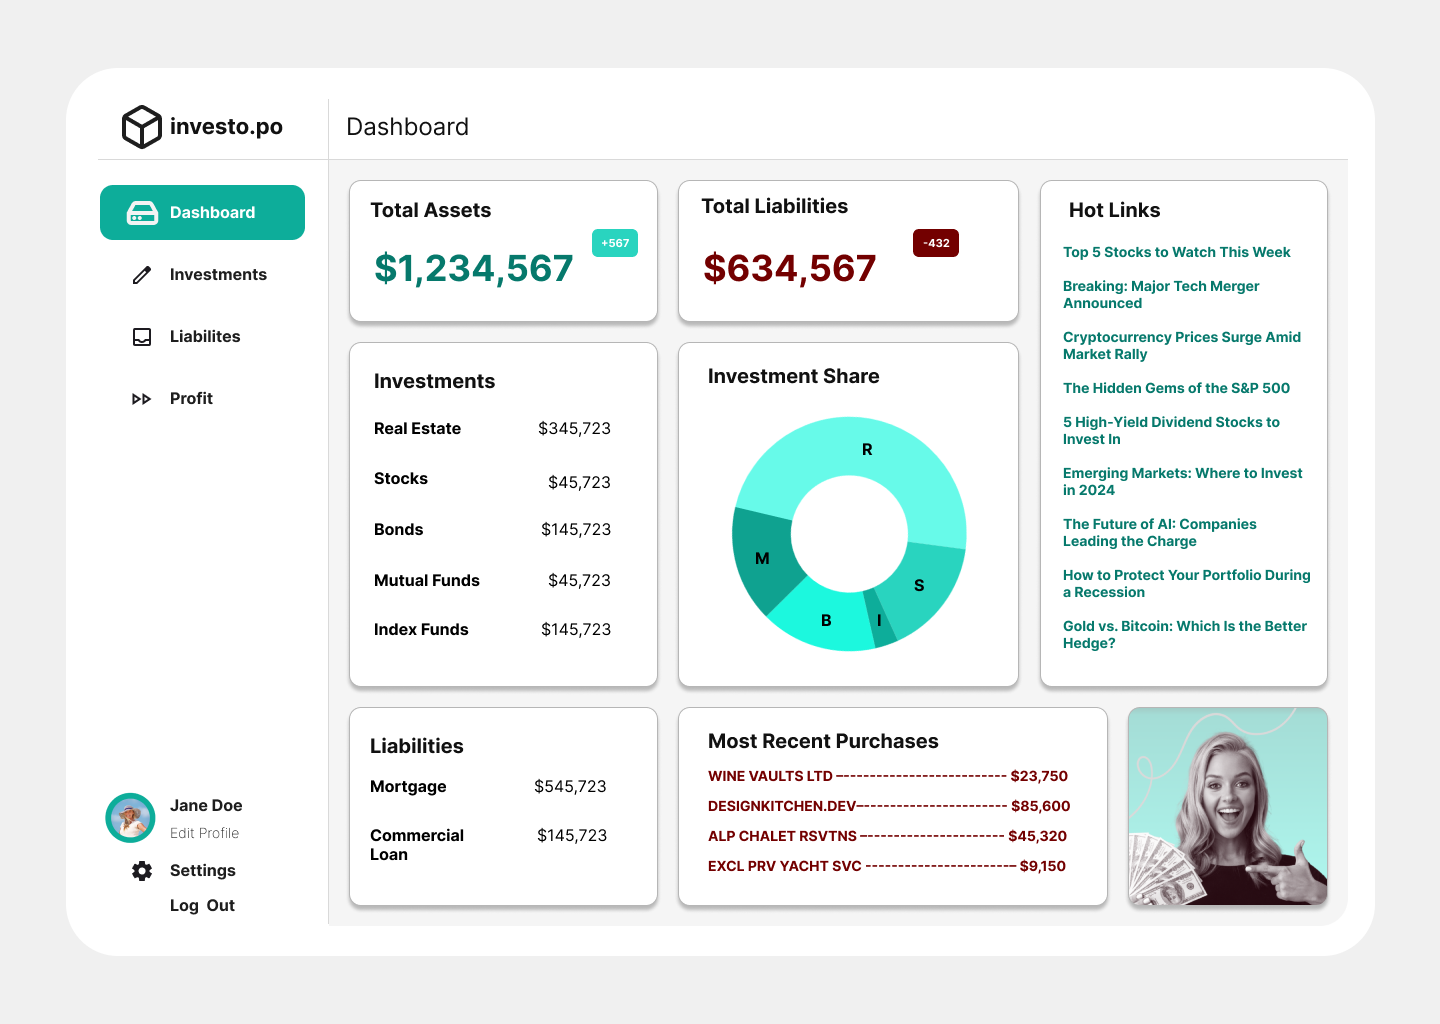Click the pencil icon next to Investments
Image resolution: width=1440 pixels, height=1024 pixels.
point(141,274)
